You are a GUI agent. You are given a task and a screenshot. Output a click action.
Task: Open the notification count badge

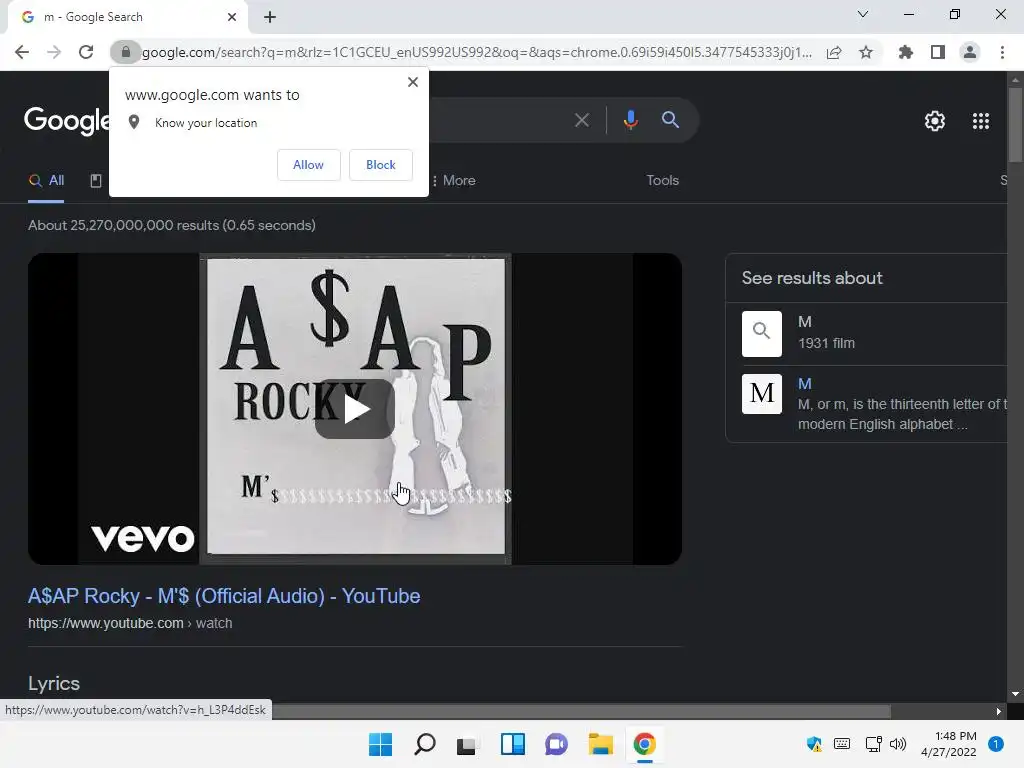coord(996,744)
